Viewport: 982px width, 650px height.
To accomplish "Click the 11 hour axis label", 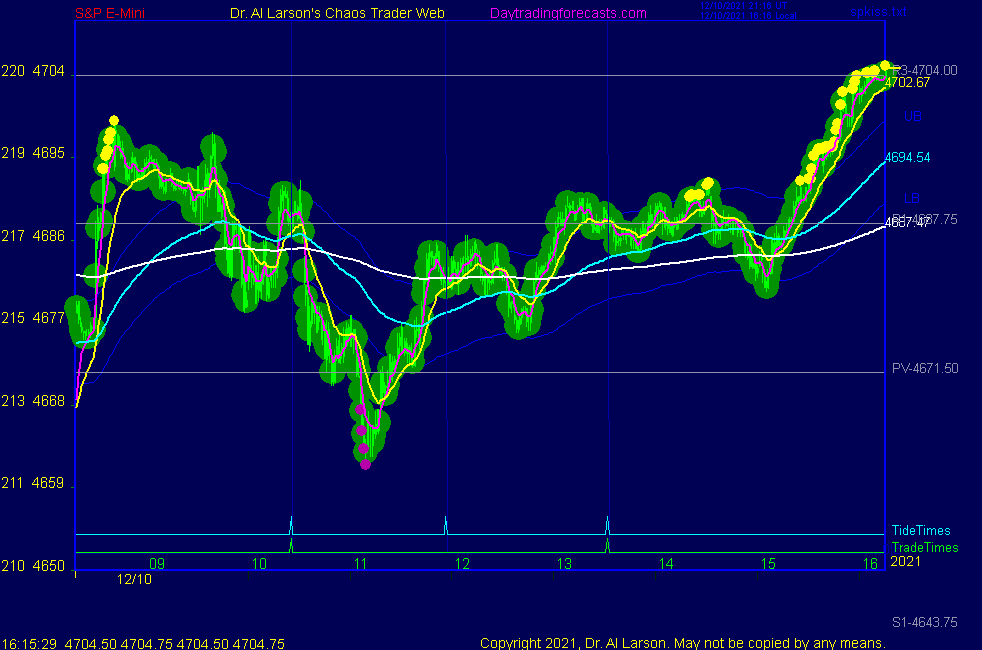I will (x=361, y=564).
